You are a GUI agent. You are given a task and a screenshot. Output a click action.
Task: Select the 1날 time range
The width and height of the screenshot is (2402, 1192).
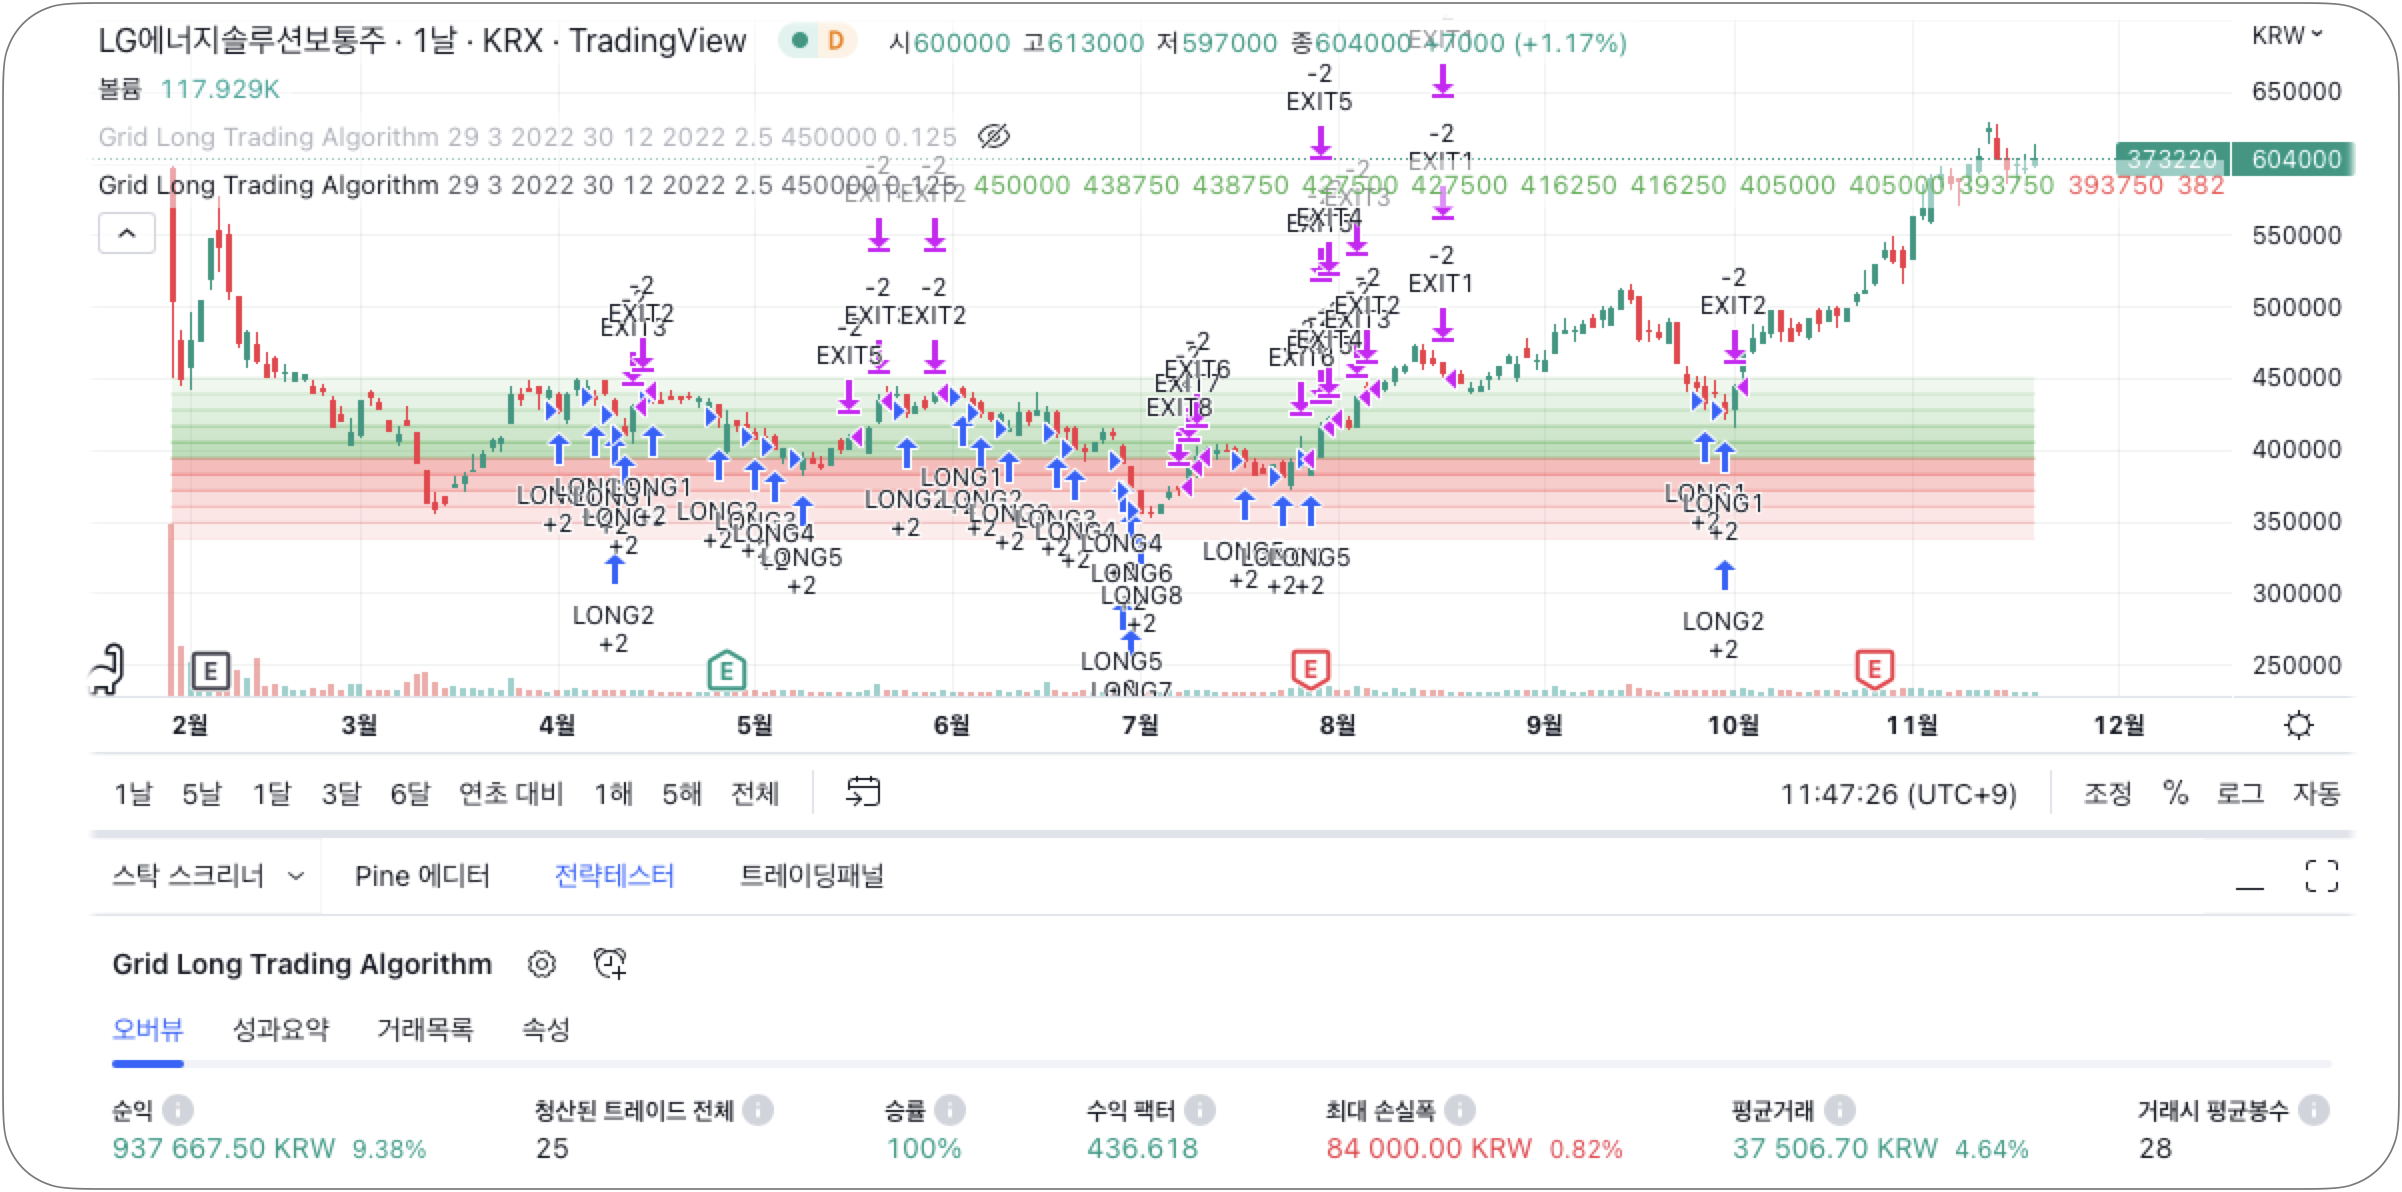pos(133,794)
